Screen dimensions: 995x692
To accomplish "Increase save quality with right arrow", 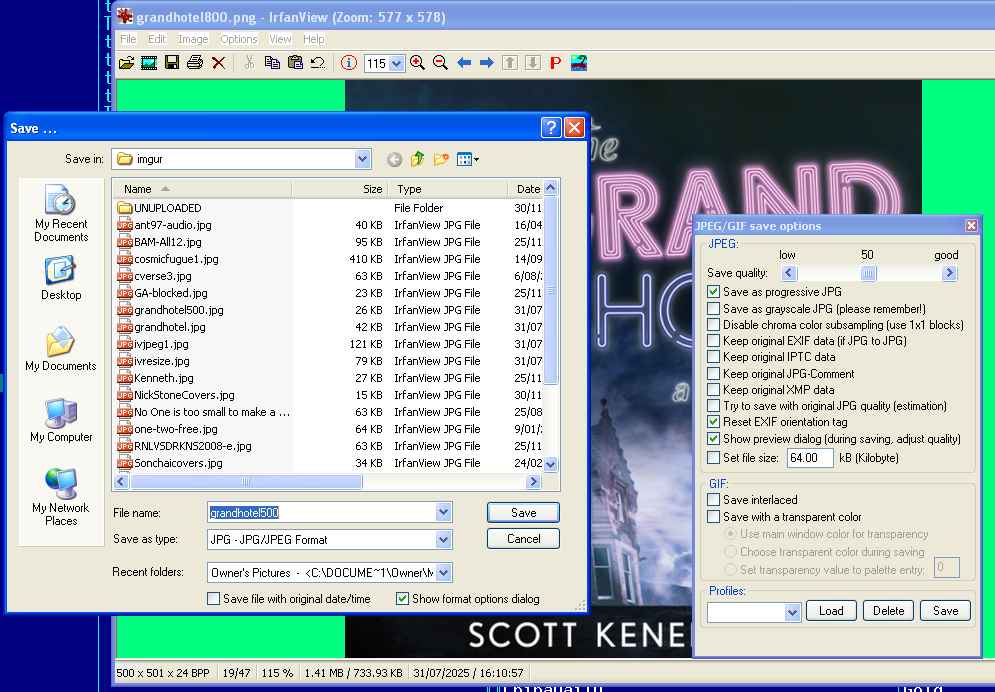I will click(949, 273).
